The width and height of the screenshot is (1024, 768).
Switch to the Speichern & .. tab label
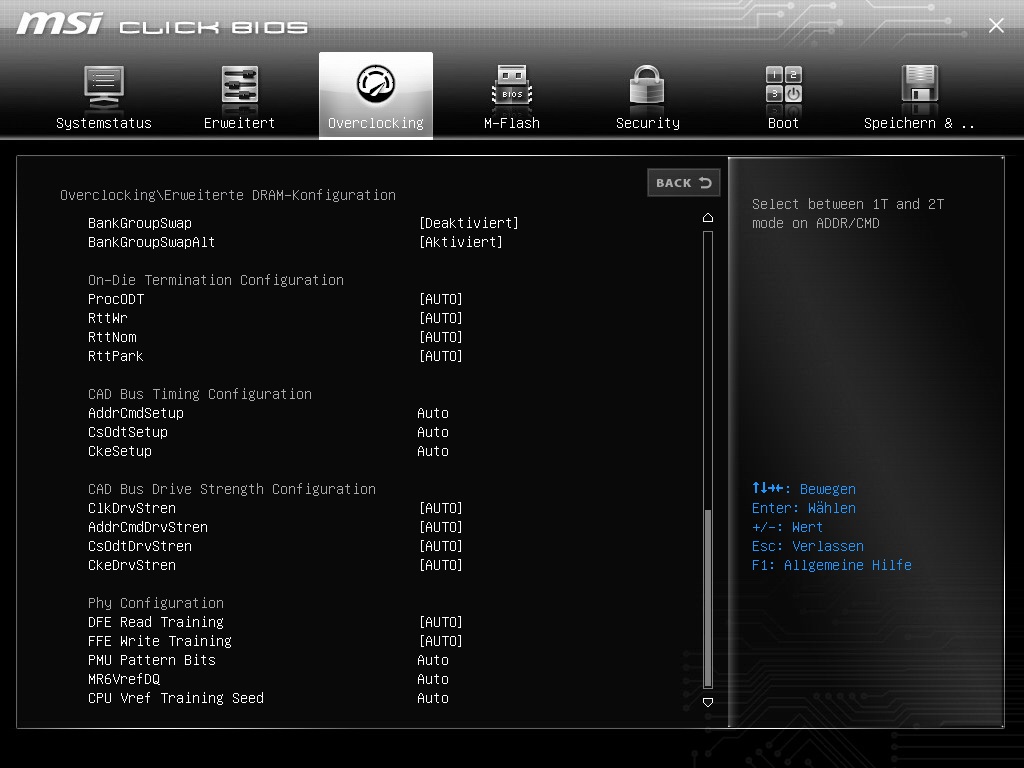coord(919,123)
